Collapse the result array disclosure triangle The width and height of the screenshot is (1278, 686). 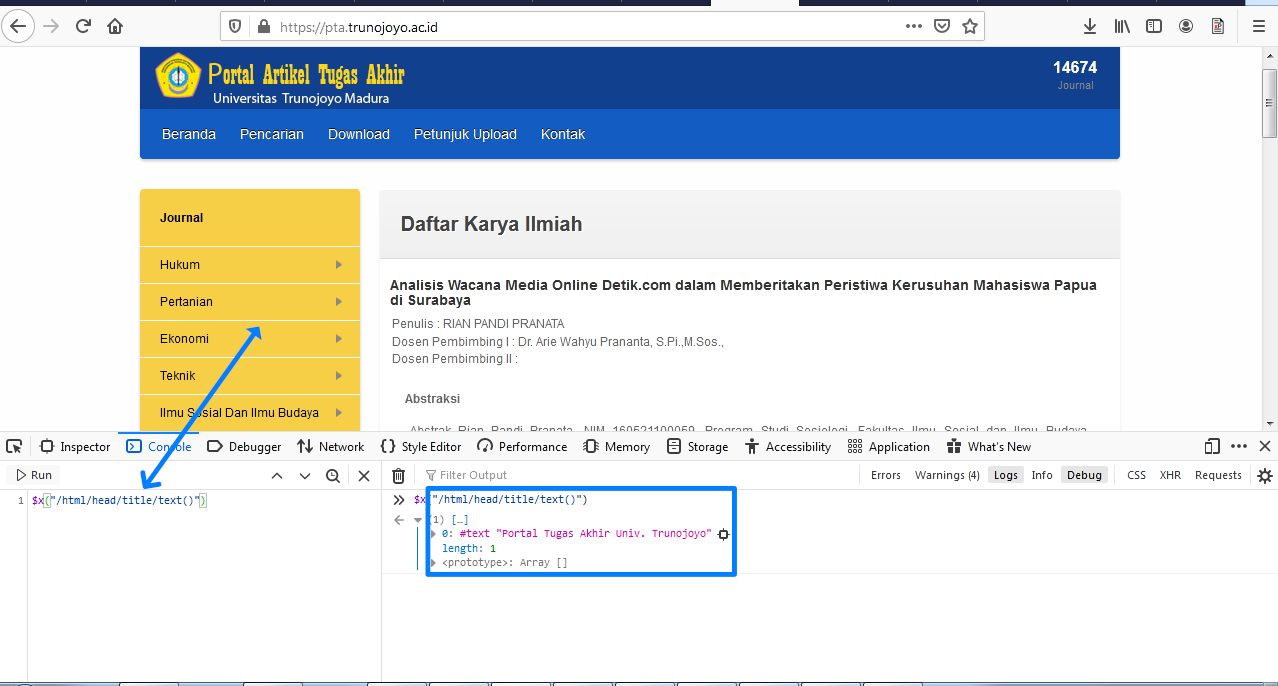(x=418, y=520)
